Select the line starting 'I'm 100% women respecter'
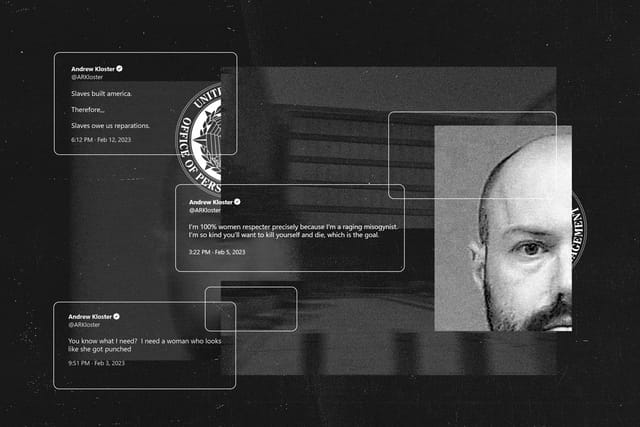The width and height of the screenshot is (640, 427). 293,227
